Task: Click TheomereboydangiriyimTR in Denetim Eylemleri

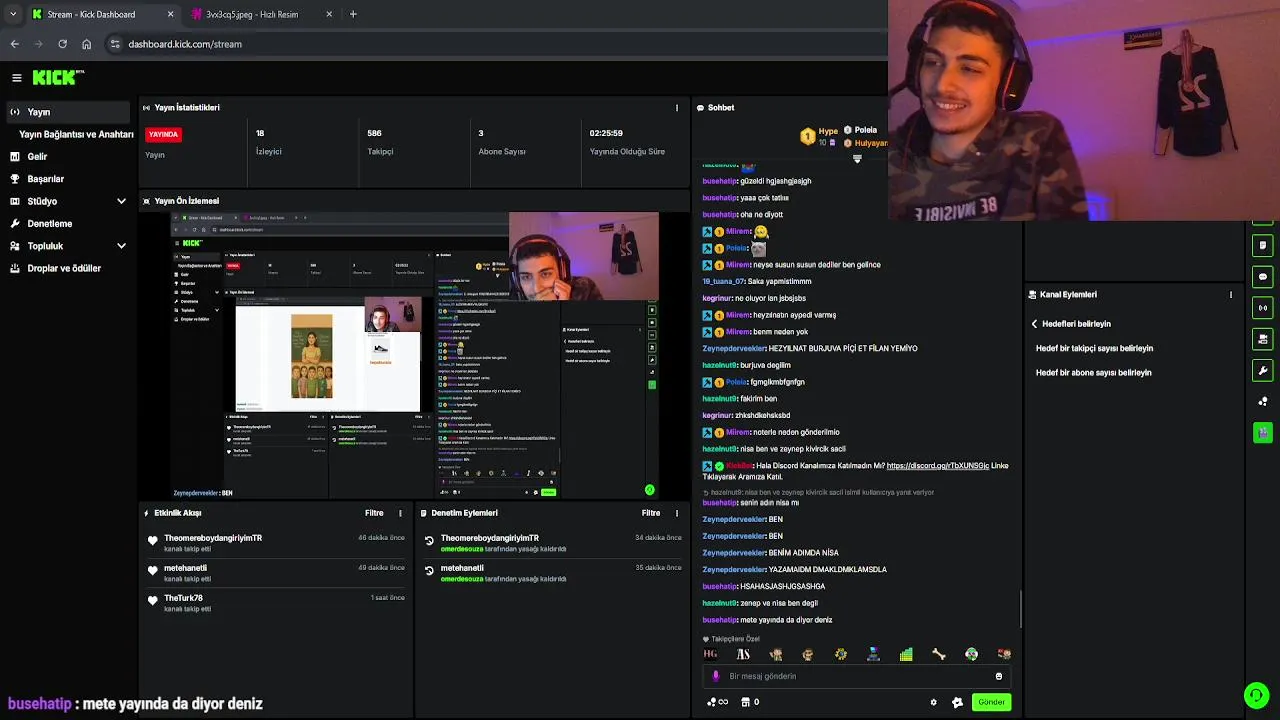Action: (490, 538)
